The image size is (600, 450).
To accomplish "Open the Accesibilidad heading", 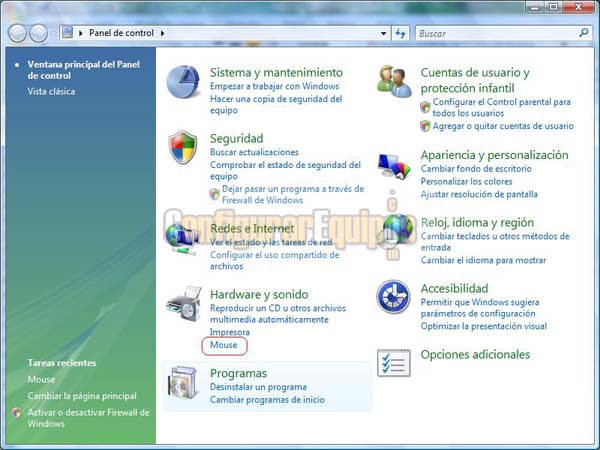I will [x=455, y=289].
